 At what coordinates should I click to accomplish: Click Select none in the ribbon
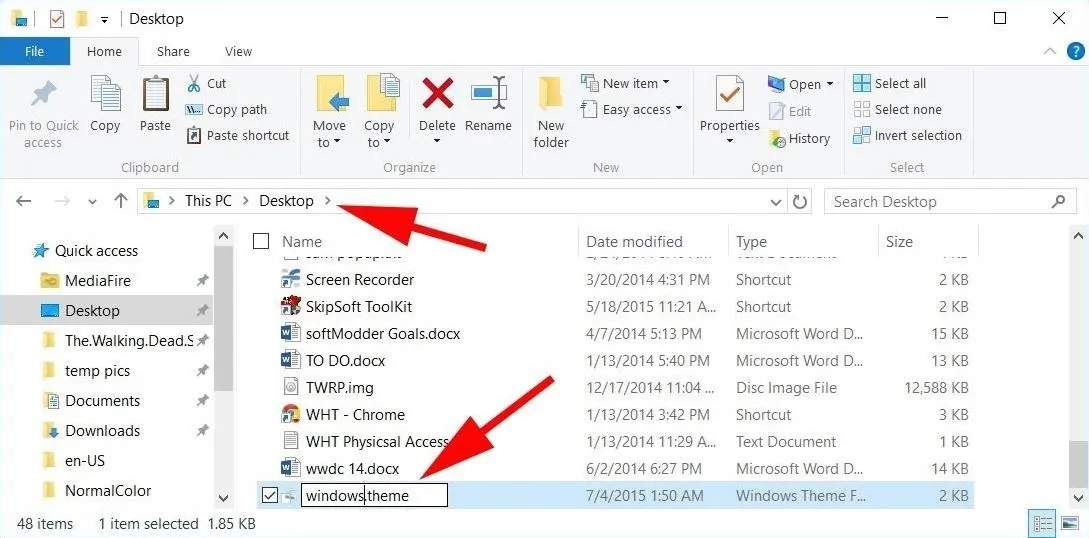coord(897,110)
